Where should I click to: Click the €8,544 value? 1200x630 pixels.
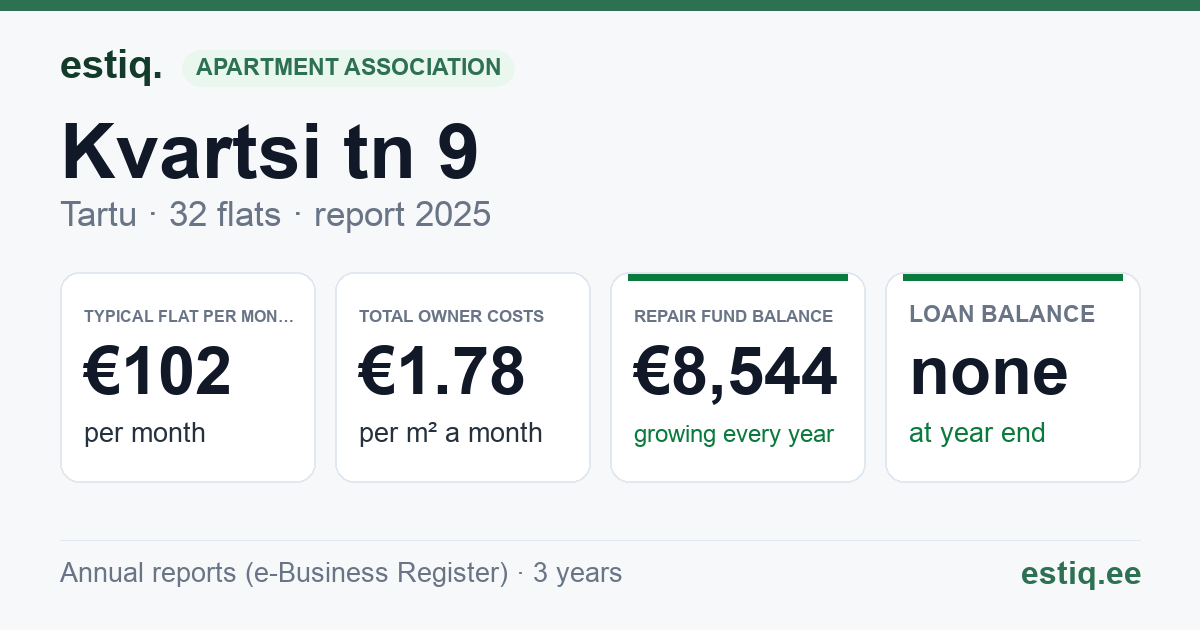pyautogui.click(x=736, y=371)
